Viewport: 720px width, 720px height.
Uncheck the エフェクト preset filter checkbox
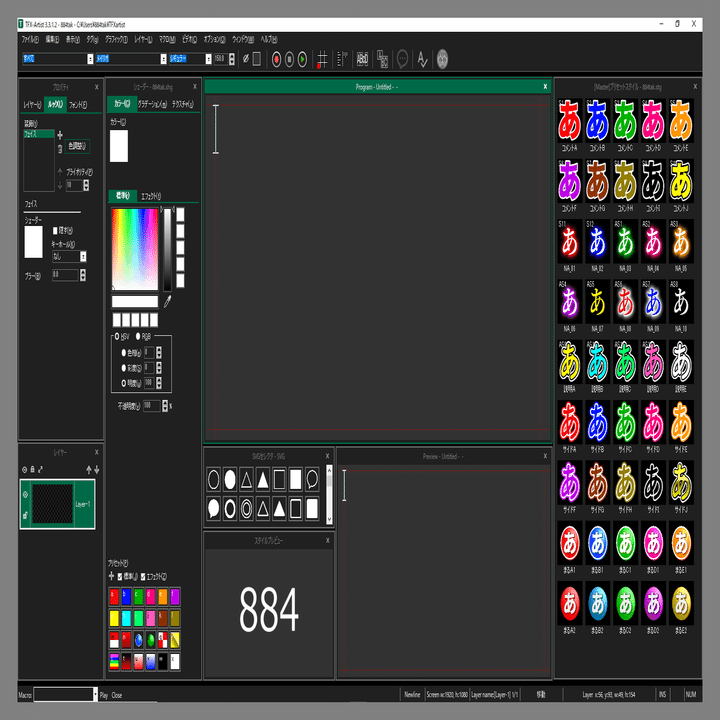[143, 576]
